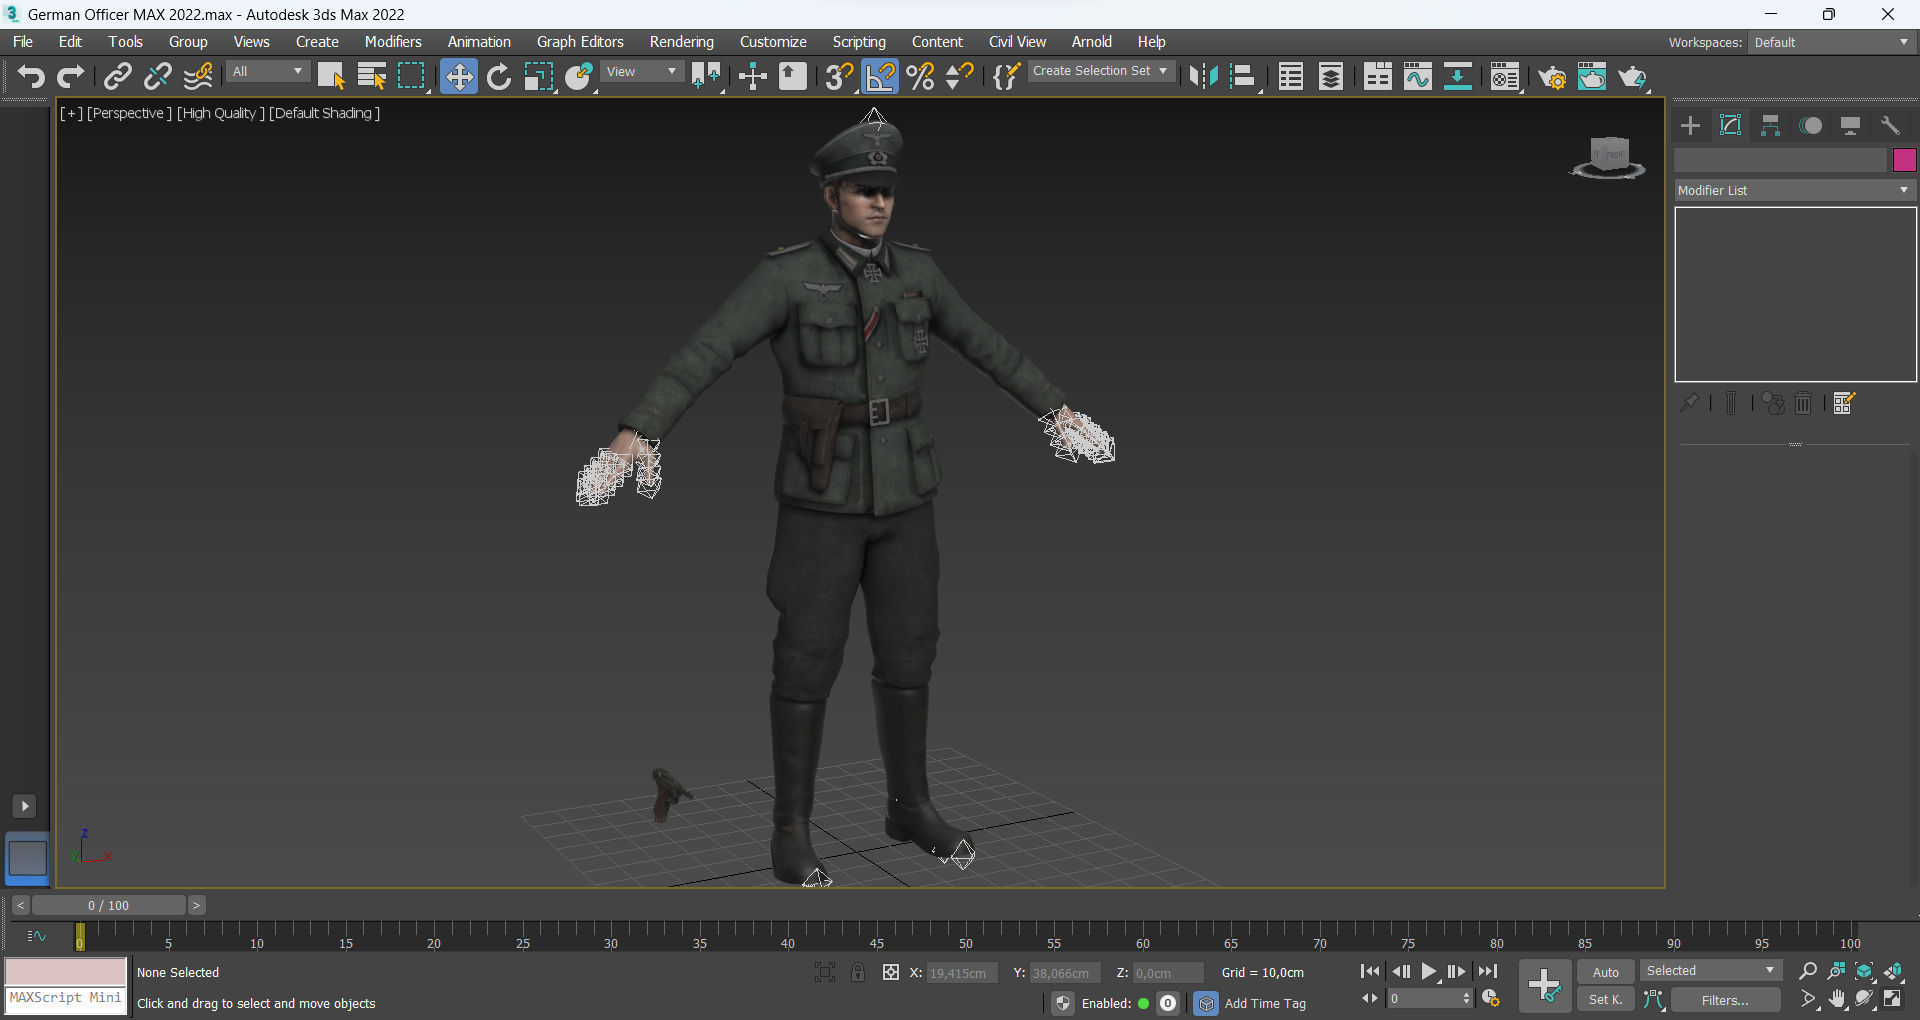Open the Select by Name dialog

[x=371, y=77]
